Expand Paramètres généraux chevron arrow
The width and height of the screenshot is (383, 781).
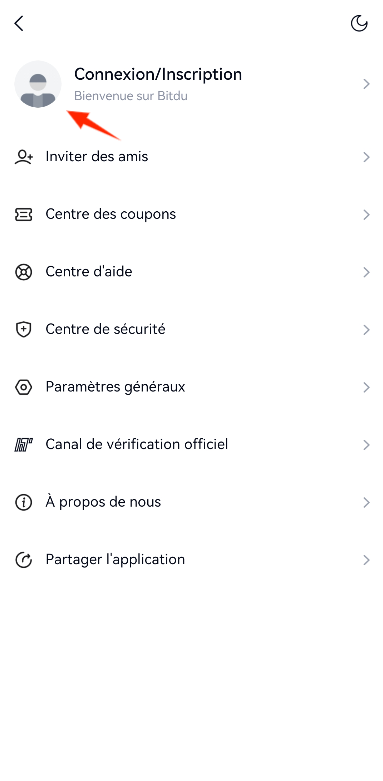[367, 387]
